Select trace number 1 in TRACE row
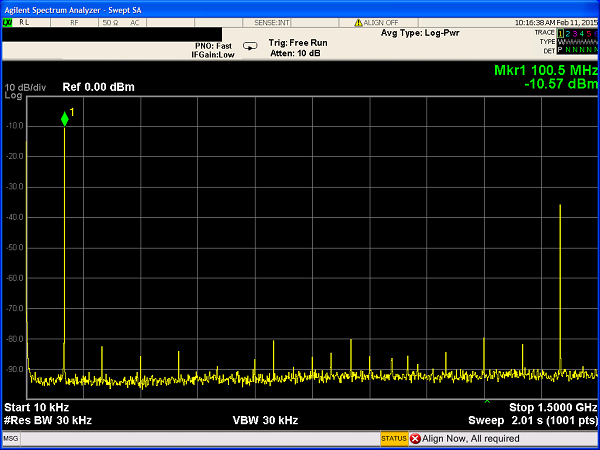The width and height of the screenshot is (600, 450). point(562,33)
